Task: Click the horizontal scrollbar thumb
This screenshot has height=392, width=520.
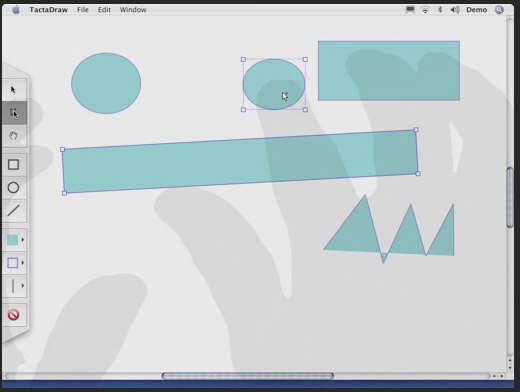Action: [248, 376]
